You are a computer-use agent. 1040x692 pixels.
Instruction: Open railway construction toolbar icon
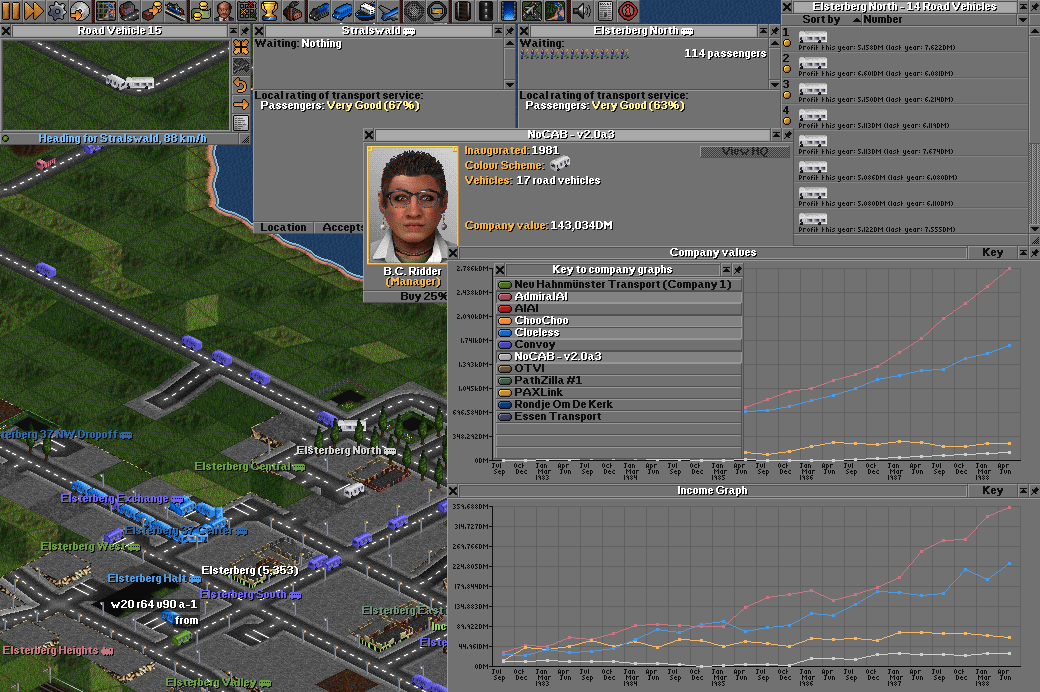(462, 11)
